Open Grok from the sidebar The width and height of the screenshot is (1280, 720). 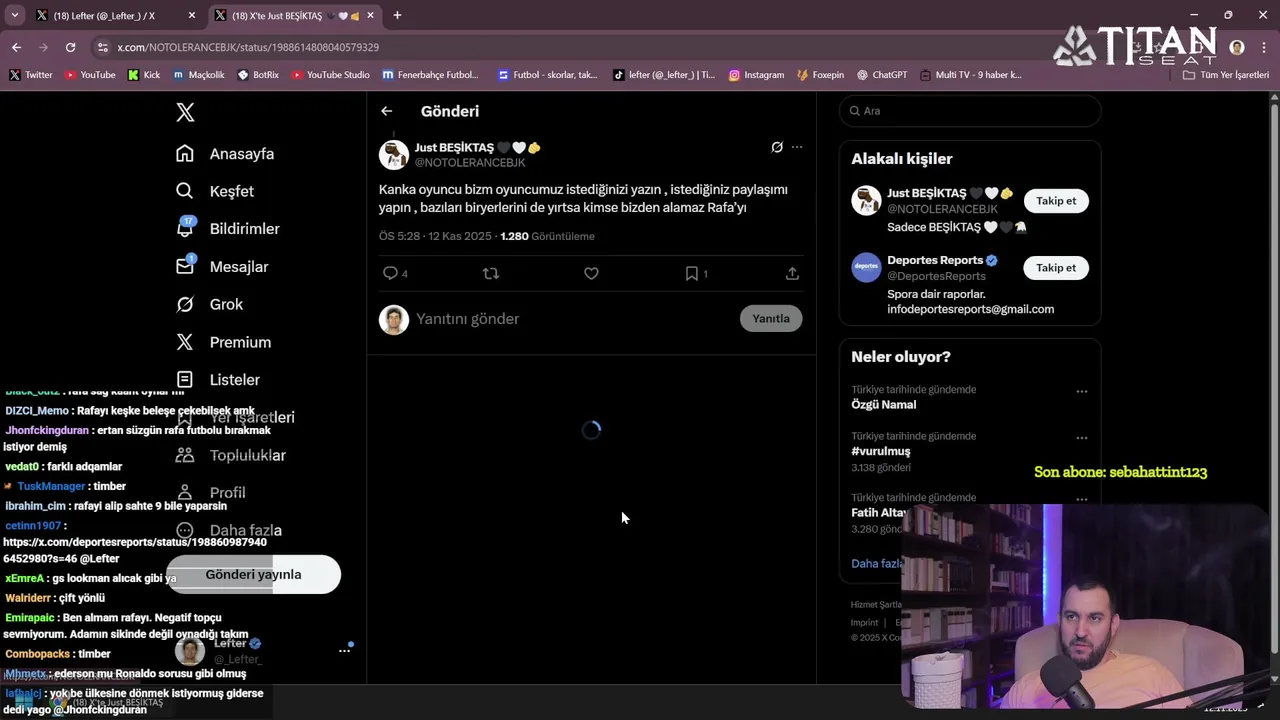tap(209, 304)
